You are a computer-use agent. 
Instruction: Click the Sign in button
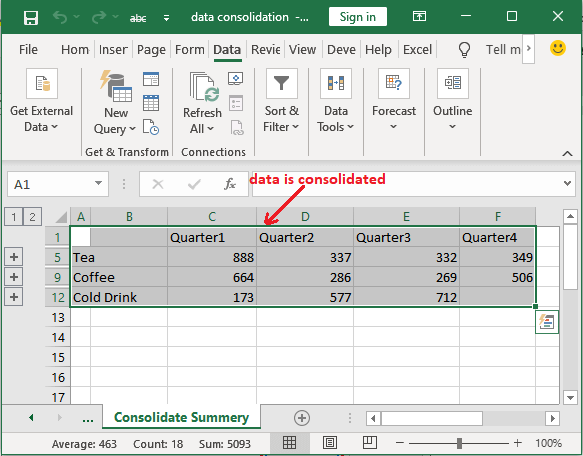click(x=358, y=17)
